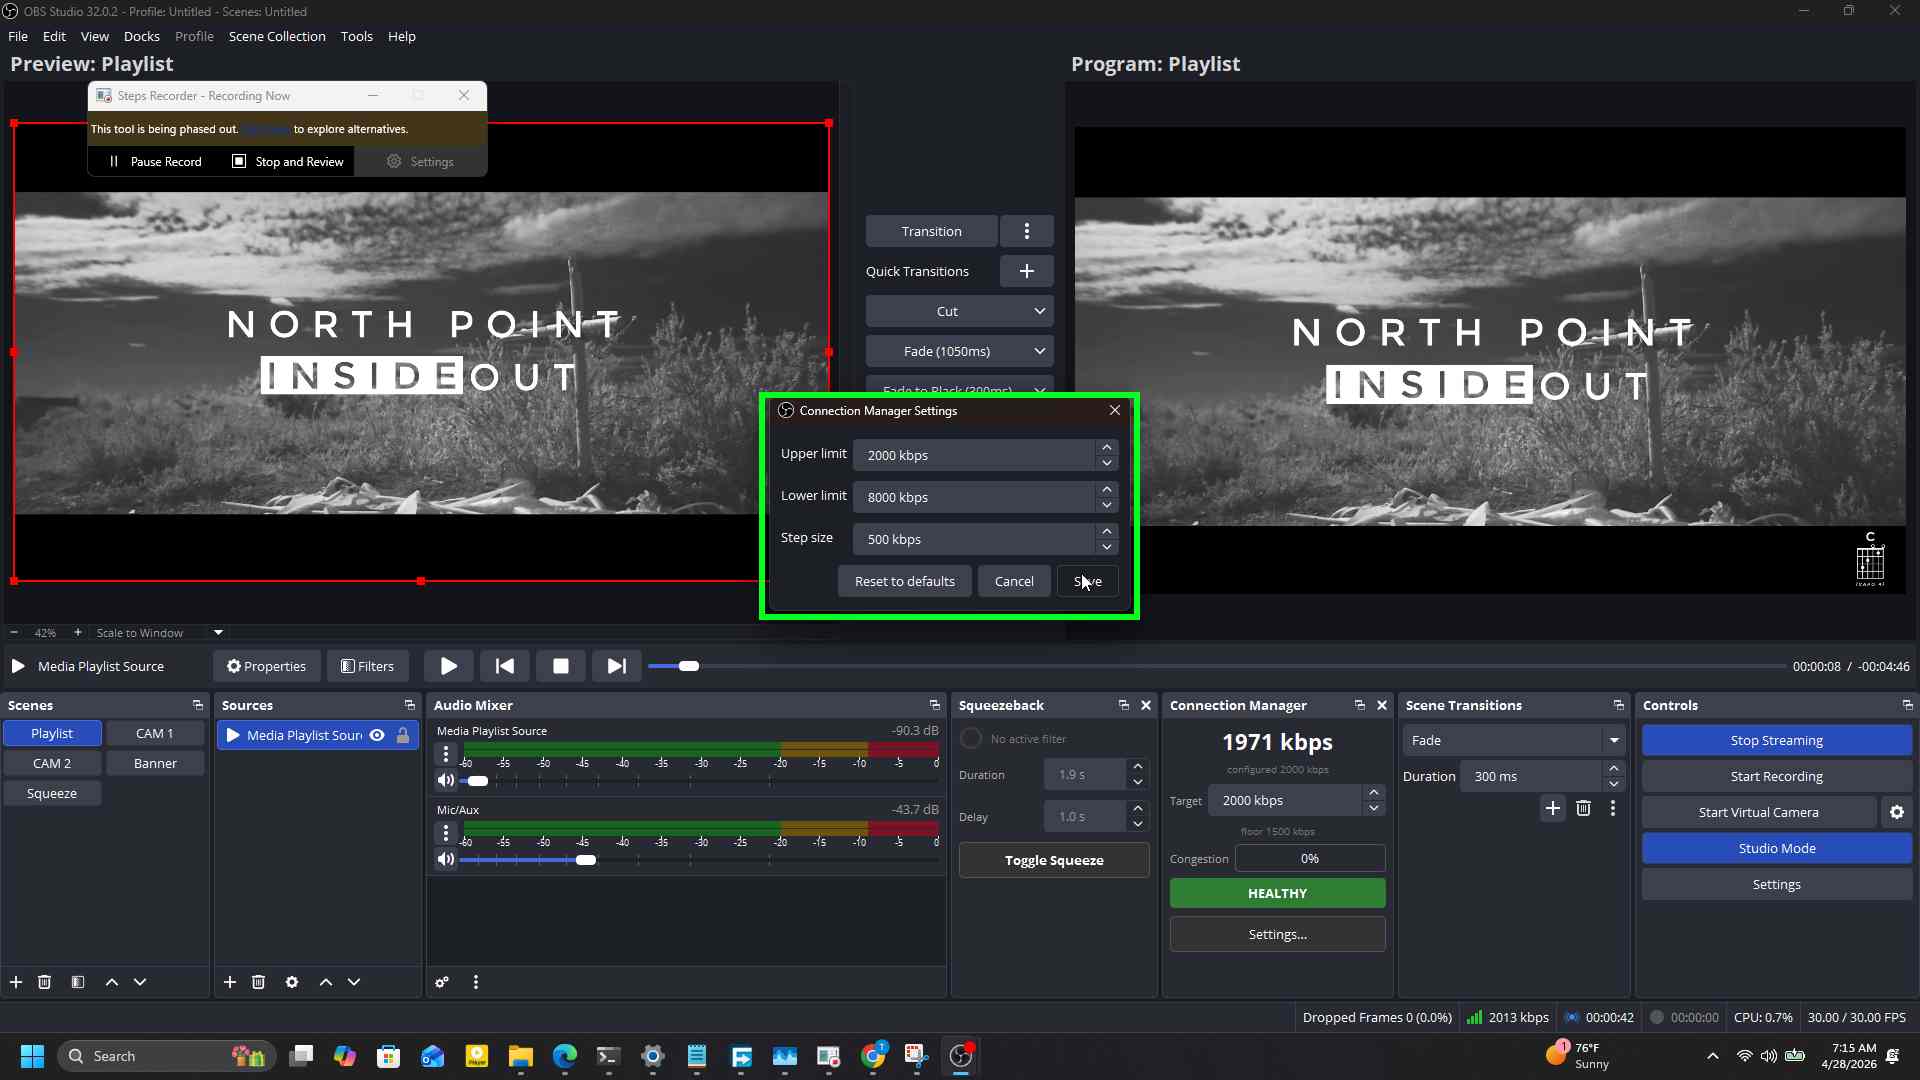The height and width of the screenshot is (1080, 1920).
Task: Move scene down in list
Action: pos(140,982)
